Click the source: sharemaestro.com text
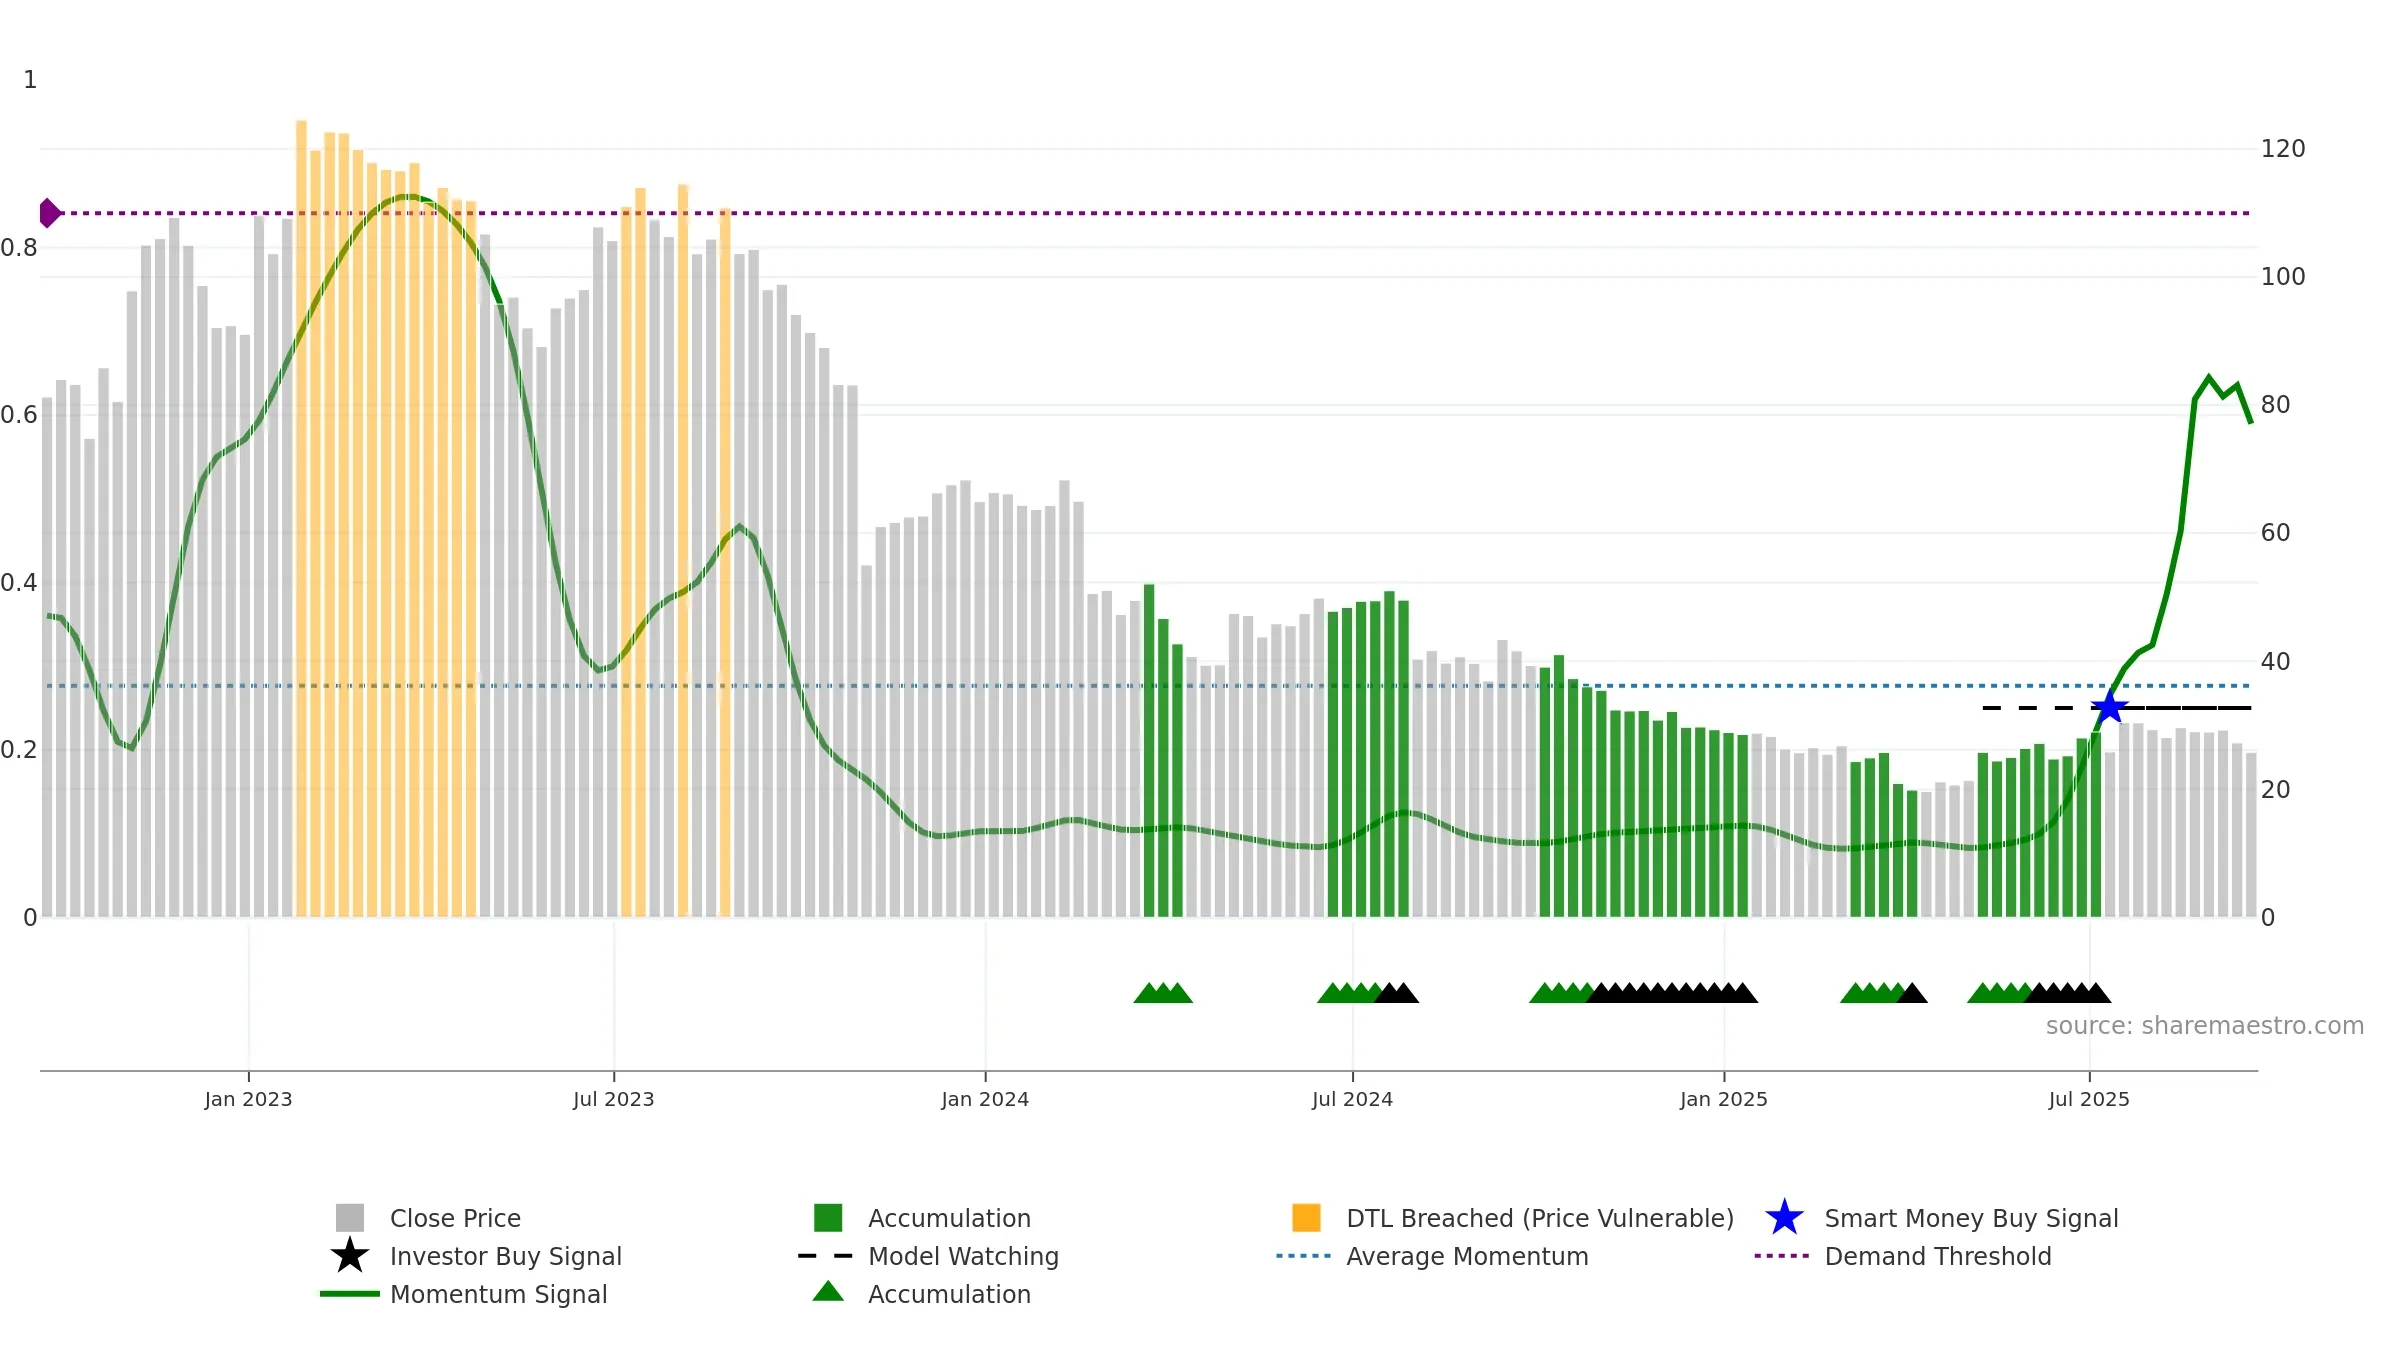 (2205, 1025)
